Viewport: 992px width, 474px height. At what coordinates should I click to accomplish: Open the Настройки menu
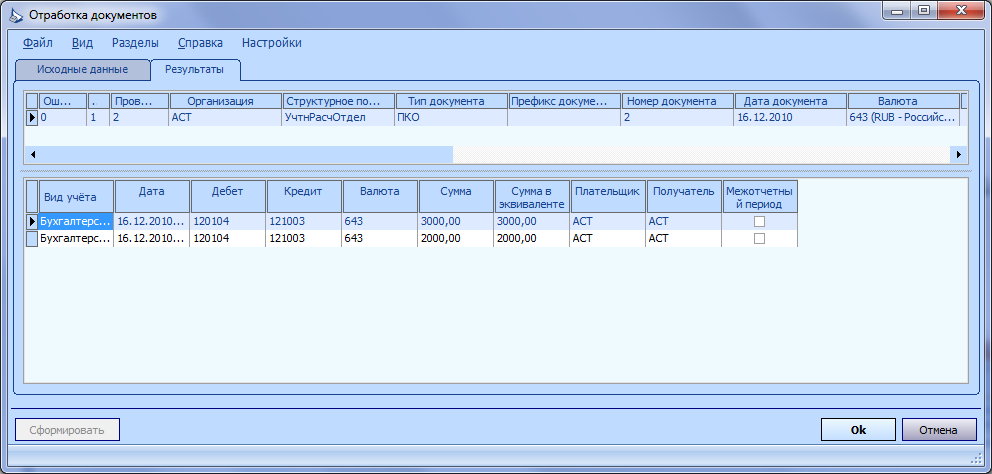point(271,43)
